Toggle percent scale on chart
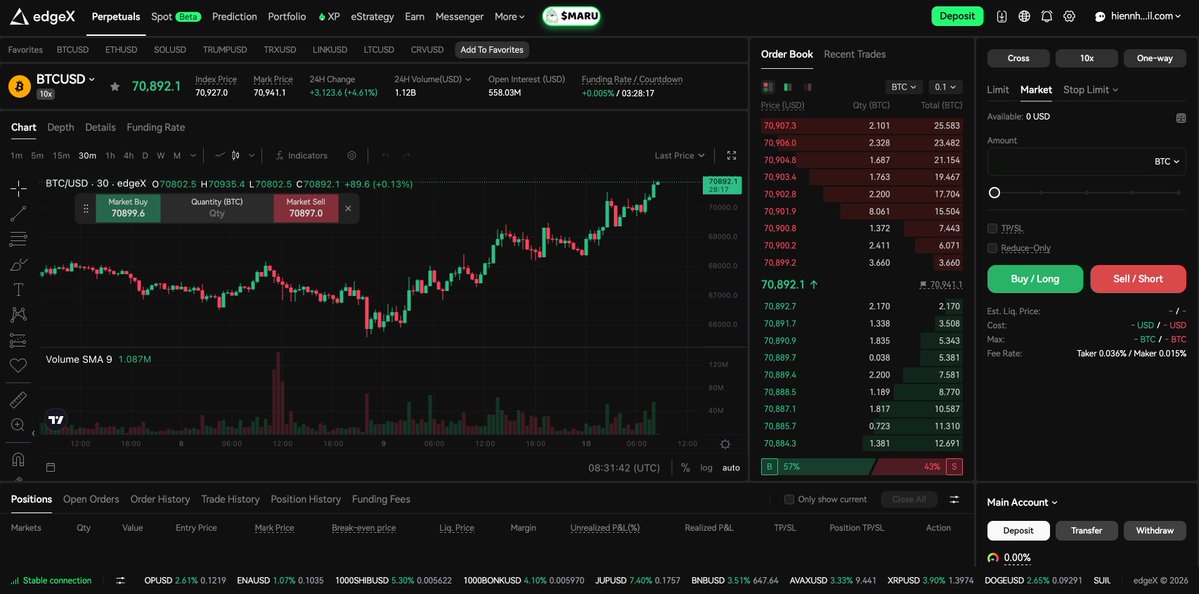 [x=685, y=468]
